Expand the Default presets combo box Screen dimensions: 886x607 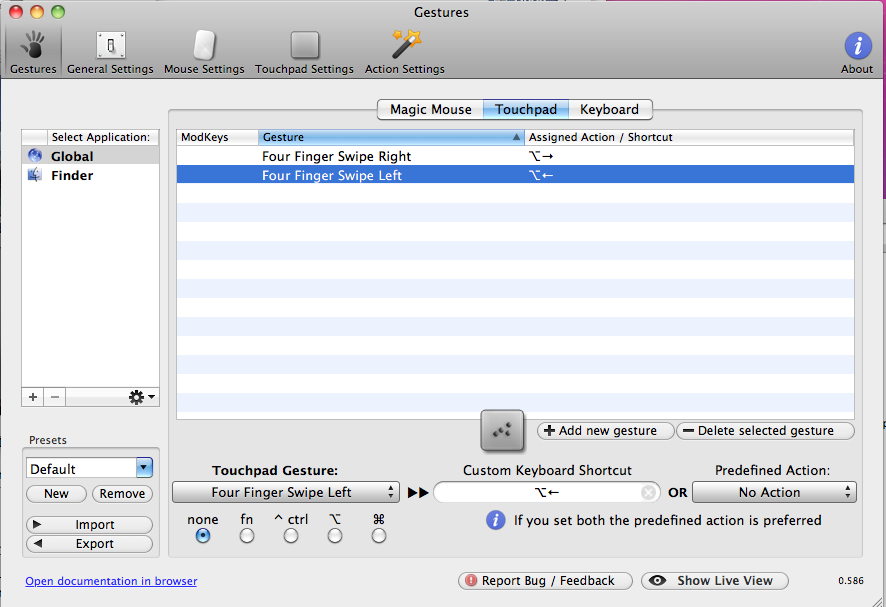pyautogui.click(x=144, y=468)
